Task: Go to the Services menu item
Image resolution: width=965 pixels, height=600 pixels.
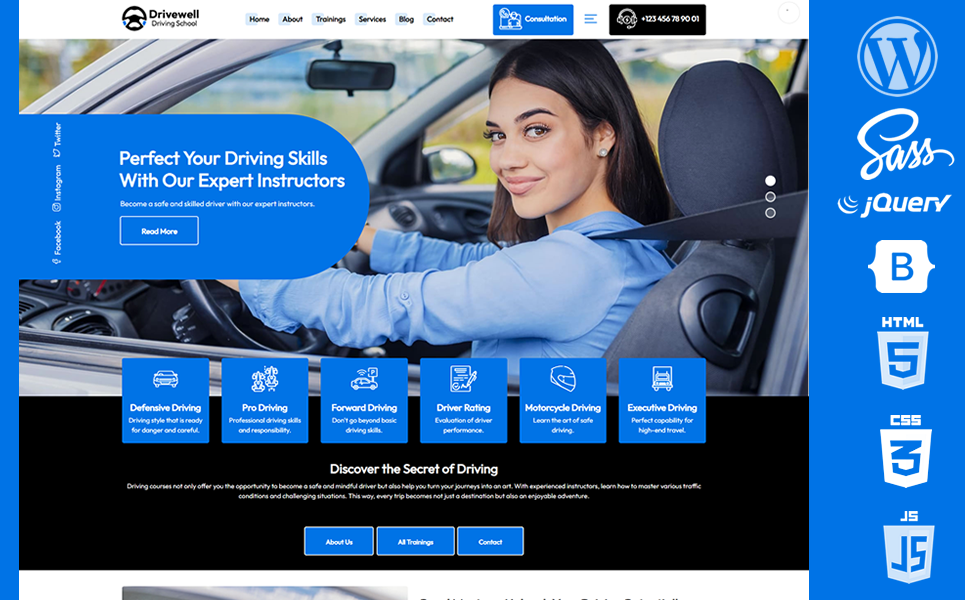Action: [372, 19]
